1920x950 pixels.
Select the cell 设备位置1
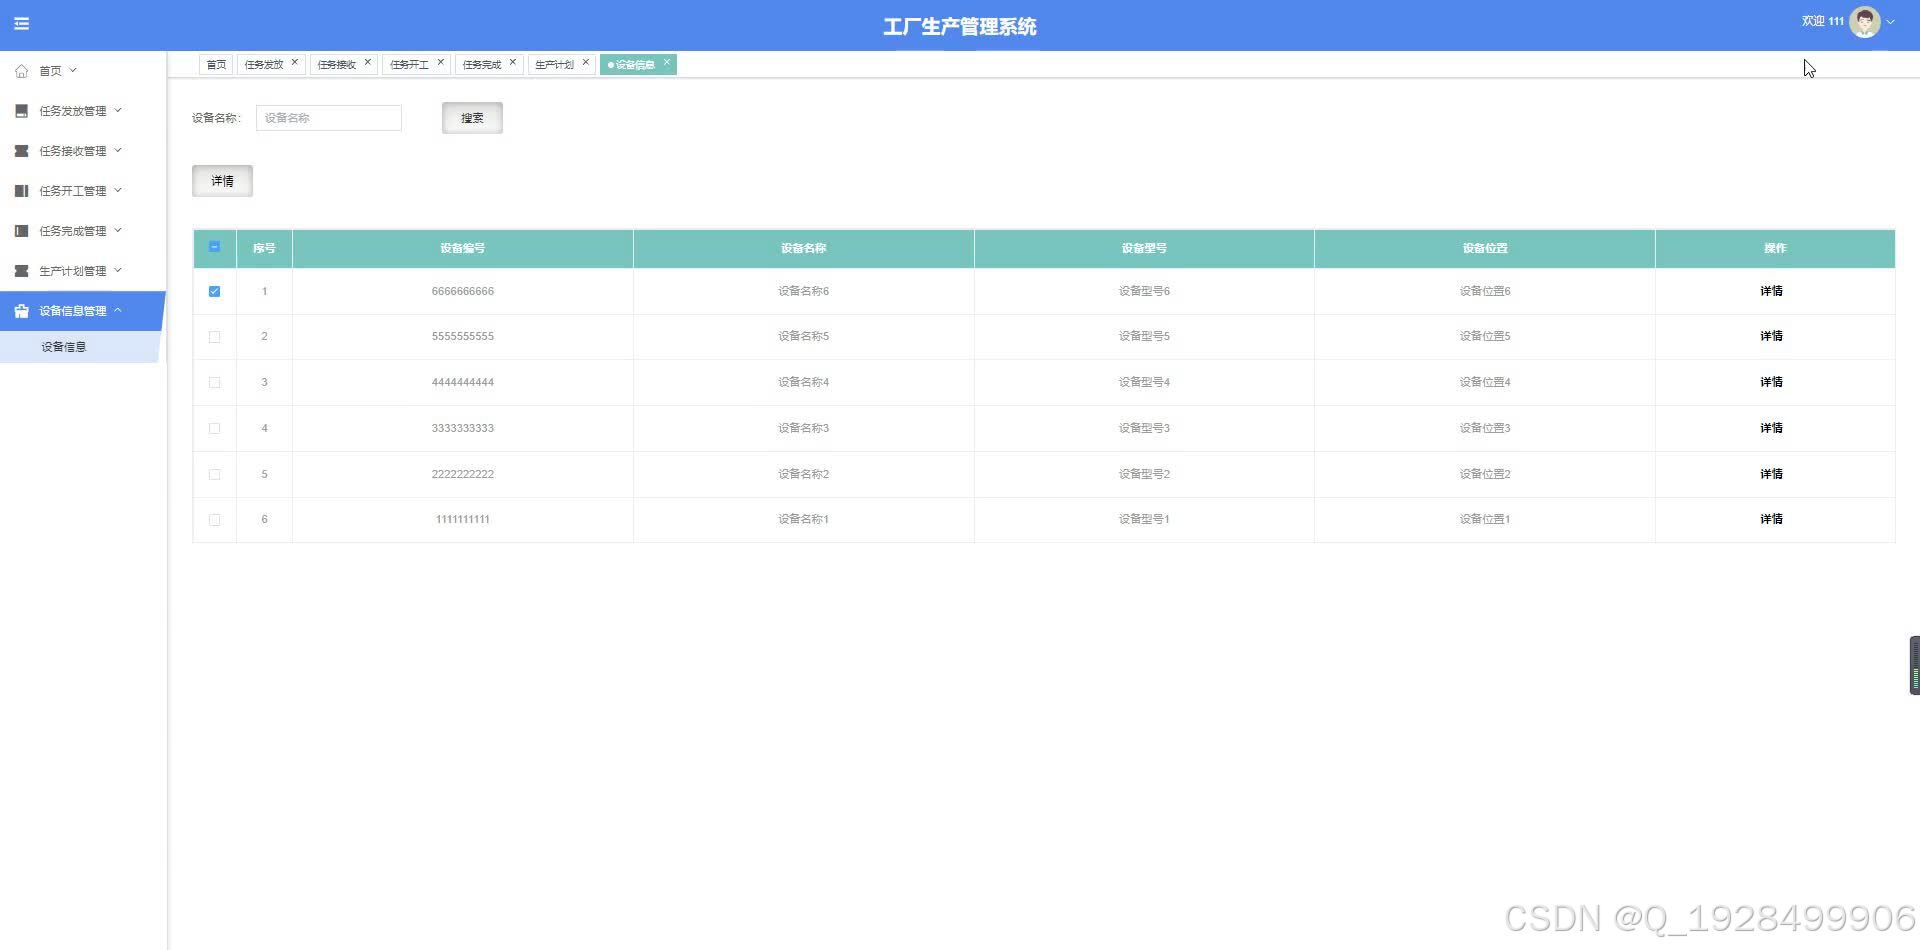pyautogui.click(x=1485, y=519)
